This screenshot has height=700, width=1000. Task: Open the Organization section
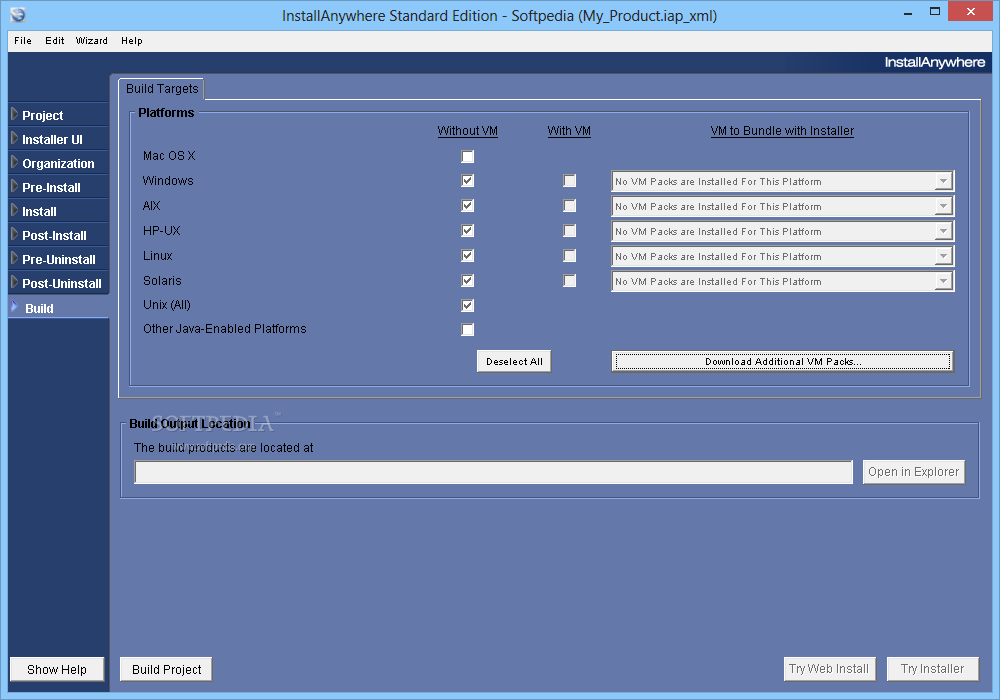pos(58,164)
